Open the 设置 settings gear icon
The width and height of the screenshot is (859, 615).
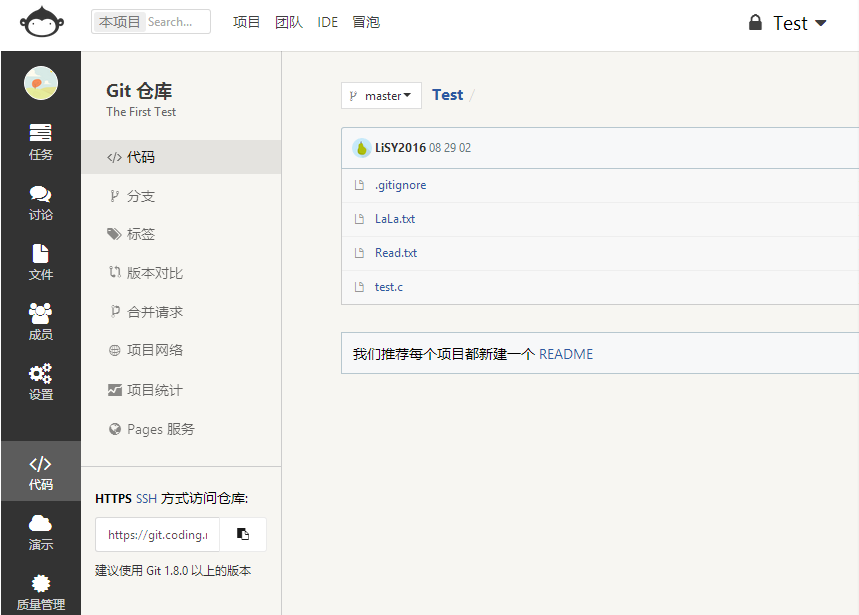point(41,382)
